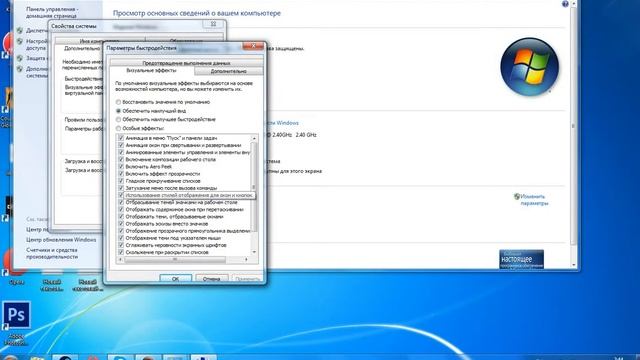Uncheck Отображение тени под указателем мыши
This screenshot has width=640, height=360.
tap(121, 238)
